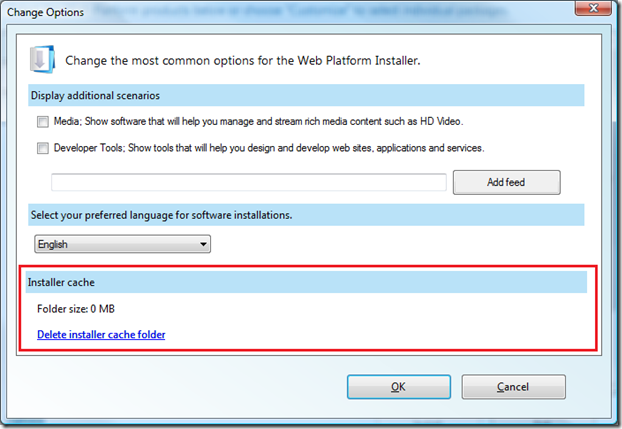Tick the Developer Tools checkbox
Viewport: 622px width, 429px height.
43,148
